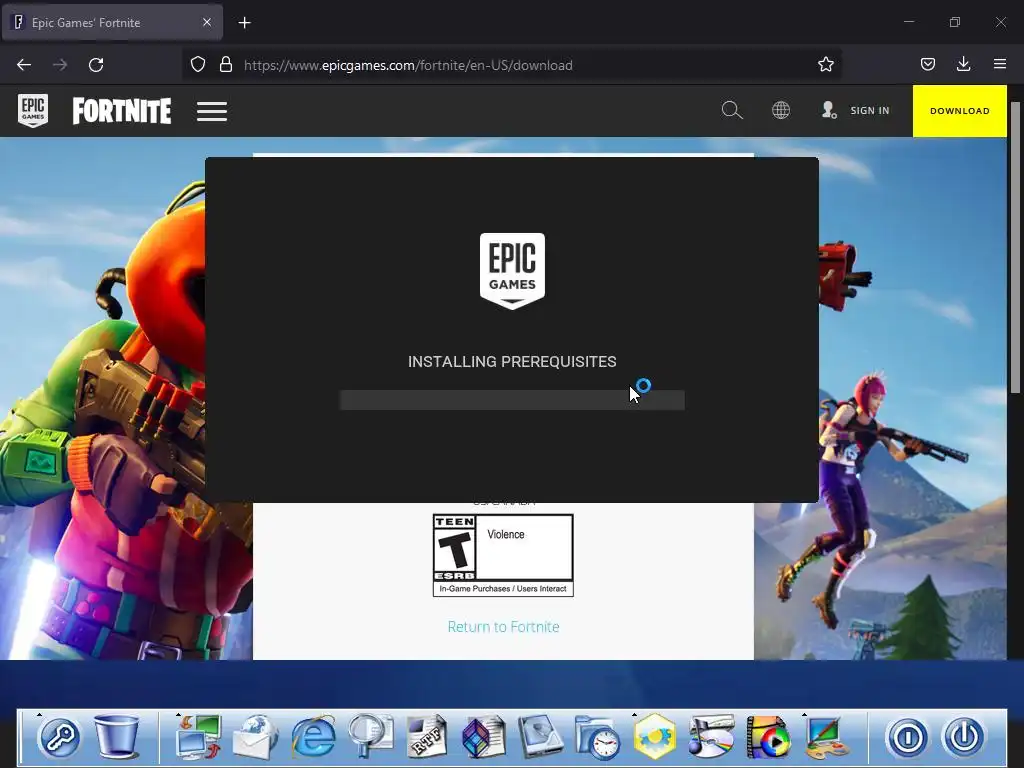Launch Internet Explorer from the dock

click(313, 737)
